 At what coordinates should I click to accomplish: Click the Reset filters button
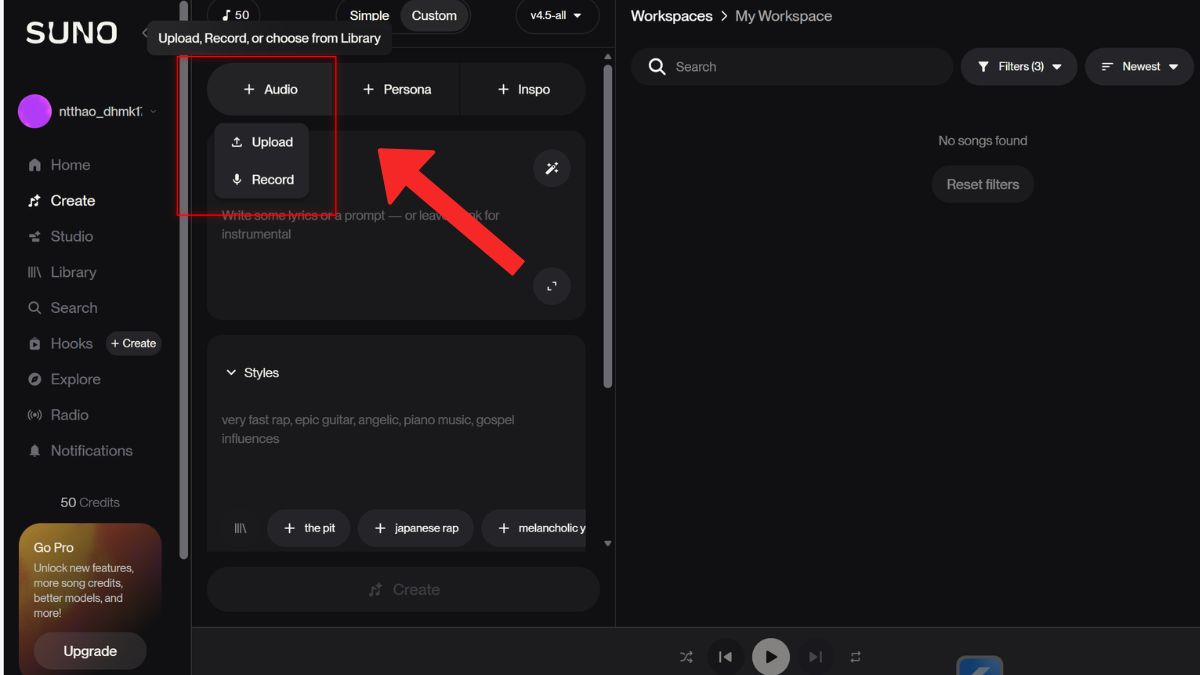point(982,185)
